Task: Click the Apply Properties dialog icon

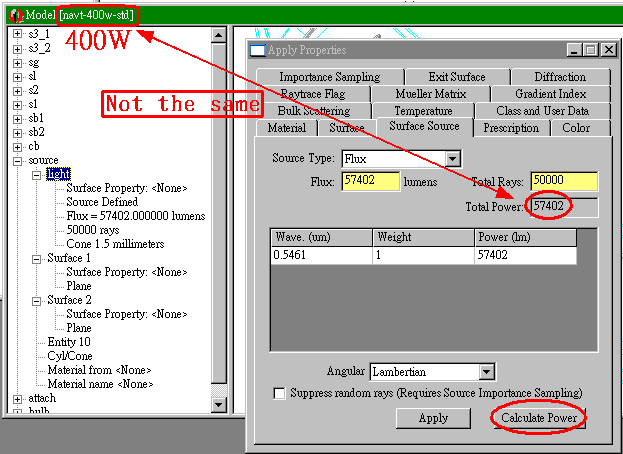Action: (x=257, y=50)
